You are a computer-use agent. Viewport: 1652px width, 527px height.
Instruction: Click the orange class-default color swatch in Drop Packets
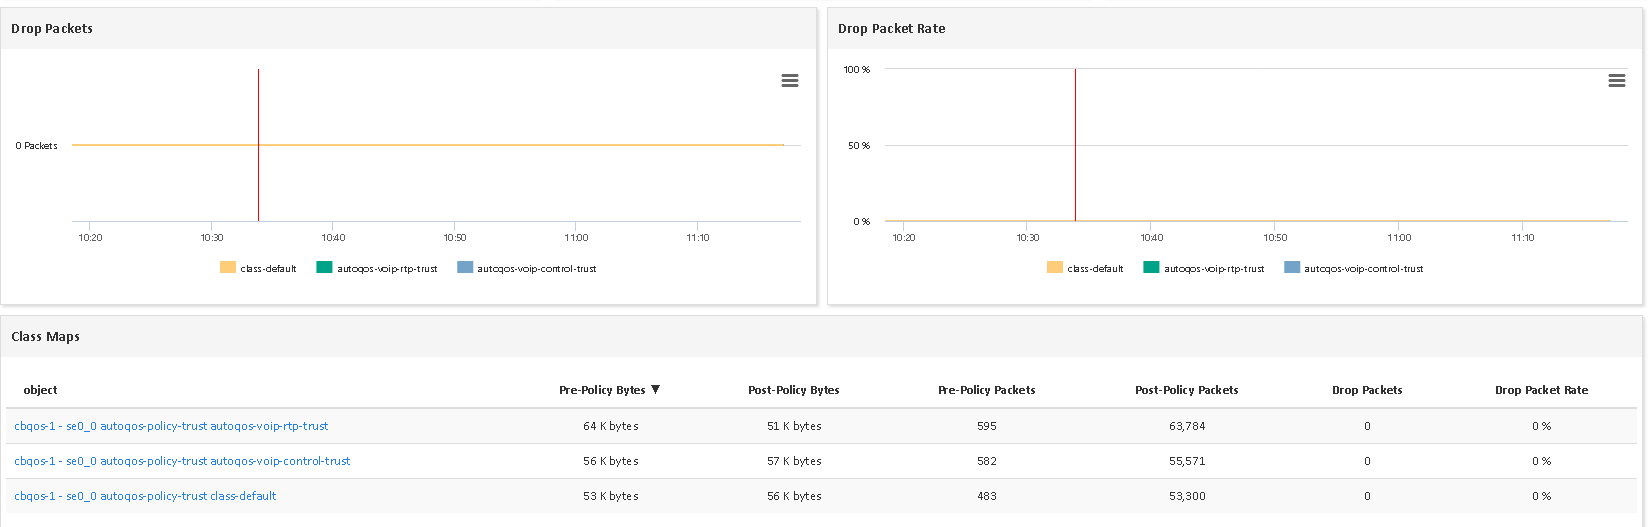point(228,268)
